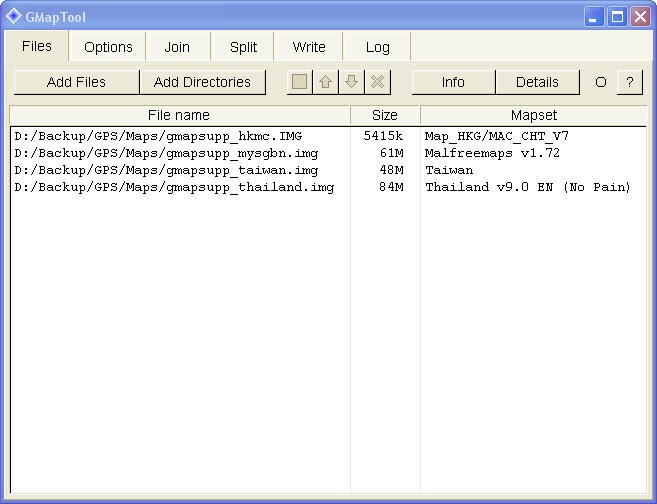Click the Malfreemaps v1.72 mapset entry
657x504 pixels.
tap(492, 153)
